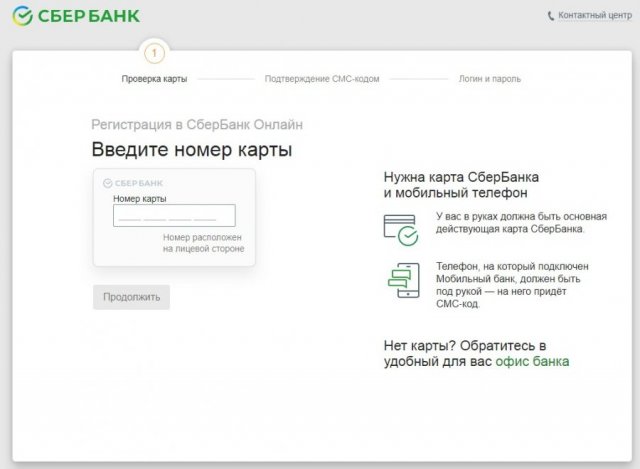Click the small Сбербанк logo on card

coord(133,183)
